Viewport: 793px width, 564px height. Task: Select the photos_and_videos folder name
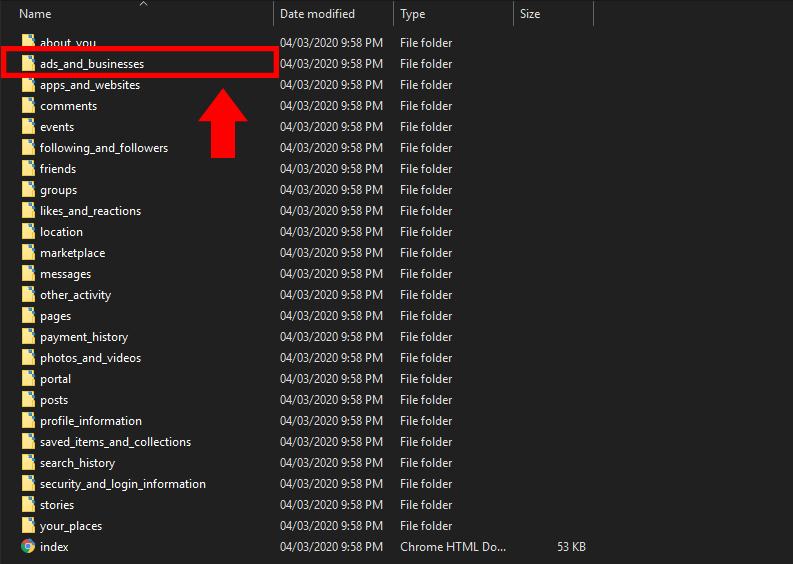91,358
